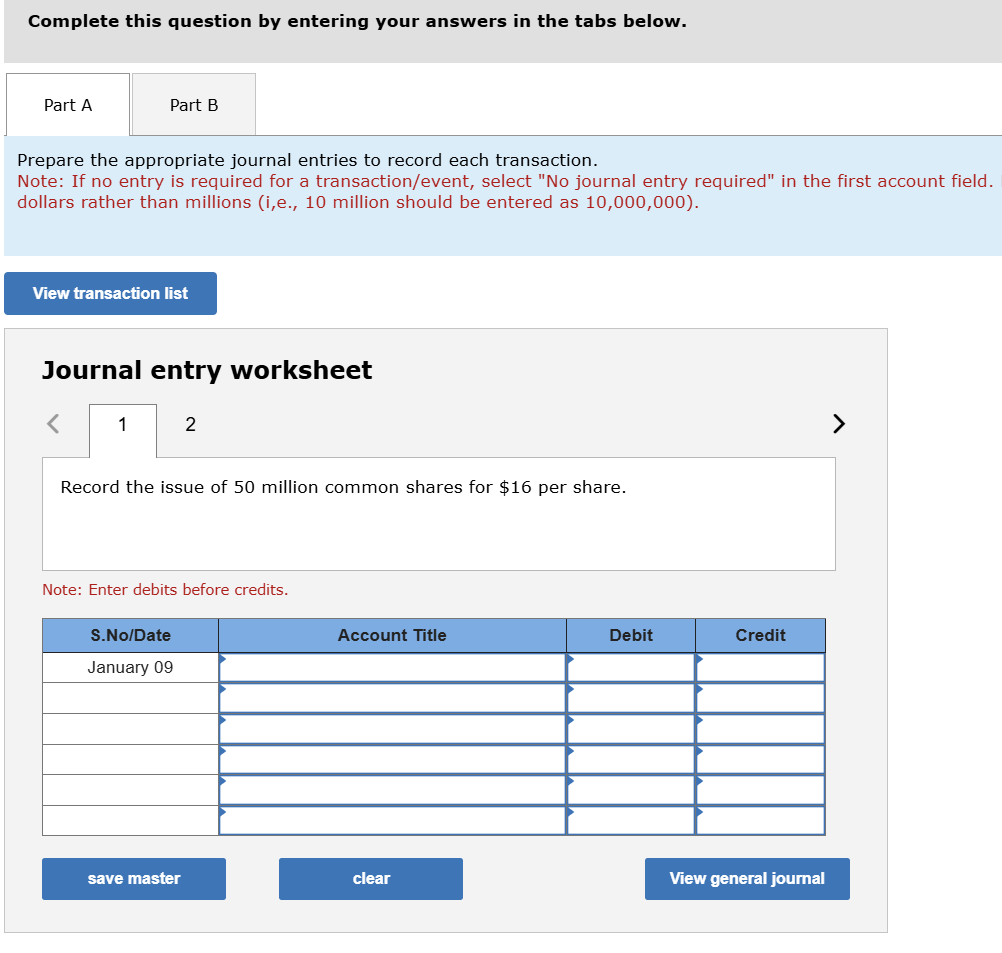
Task: Click the right navigation chevron
Action: pos(837,423)
